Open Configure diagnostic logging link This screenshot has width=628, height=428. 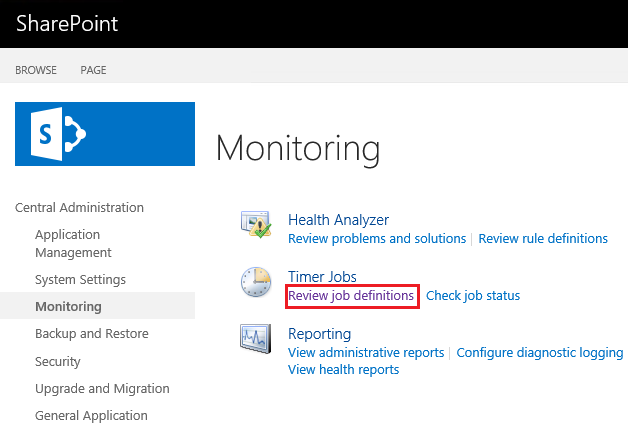pos(540,353)
